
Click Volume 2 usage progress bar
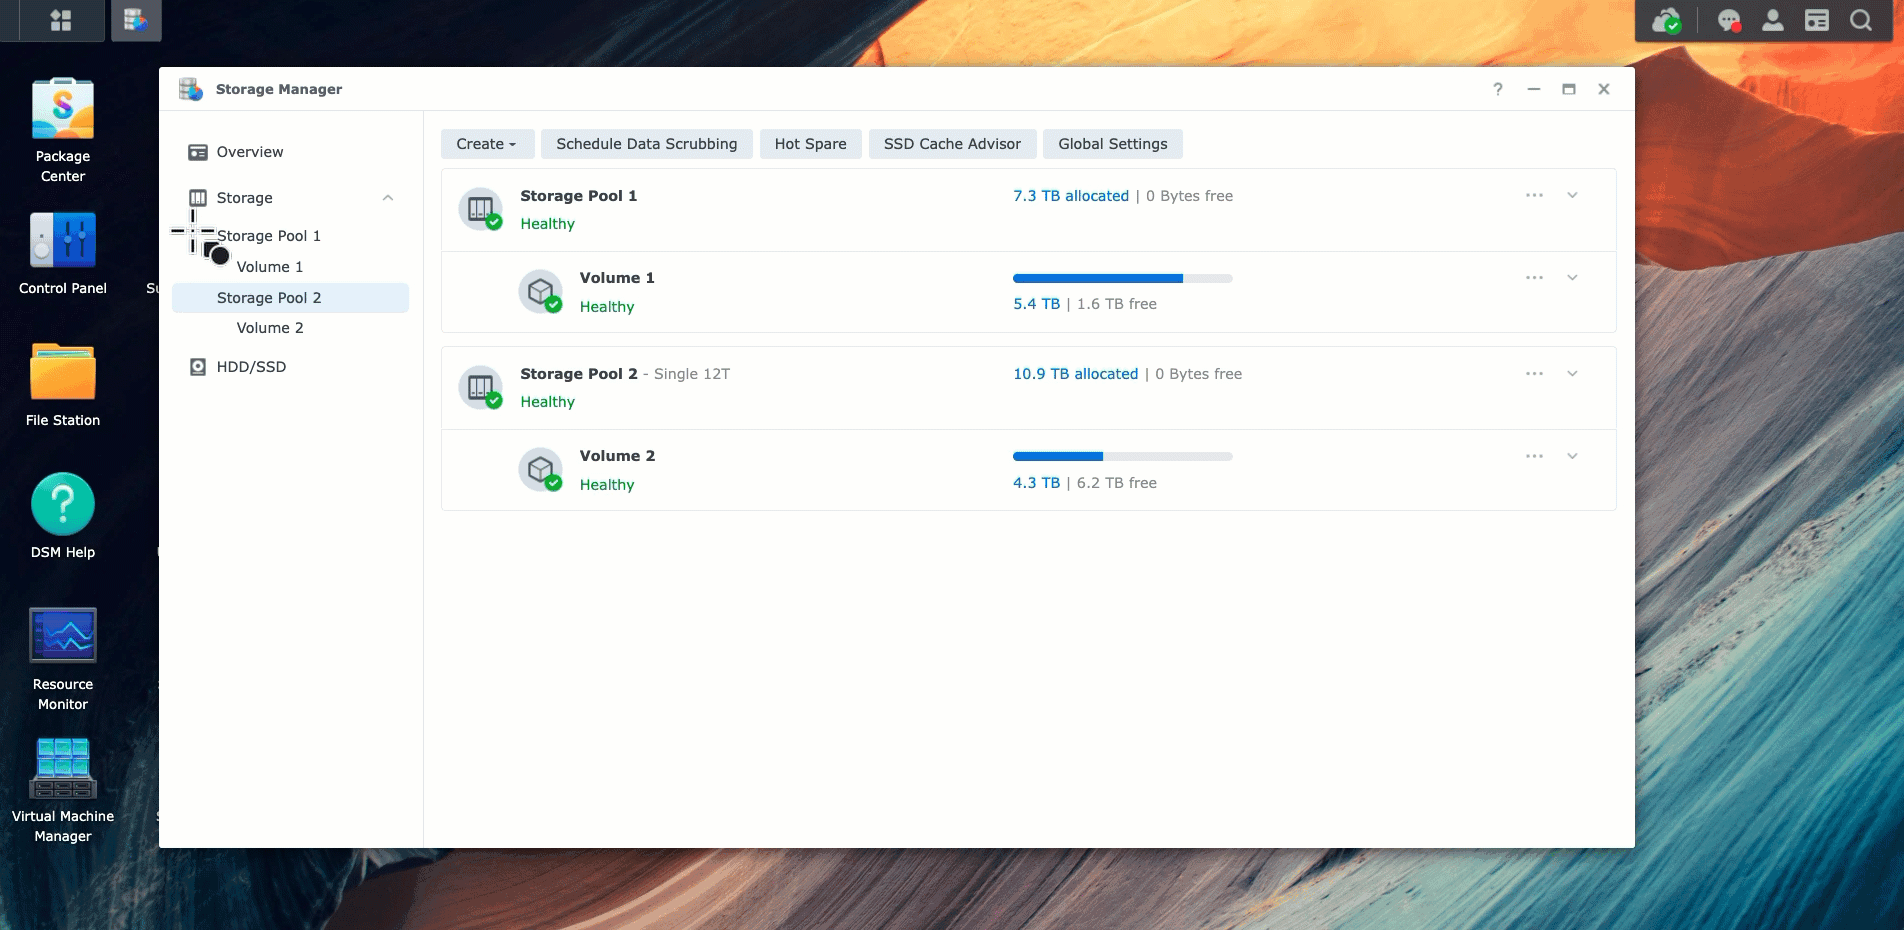pos(1123,456)
